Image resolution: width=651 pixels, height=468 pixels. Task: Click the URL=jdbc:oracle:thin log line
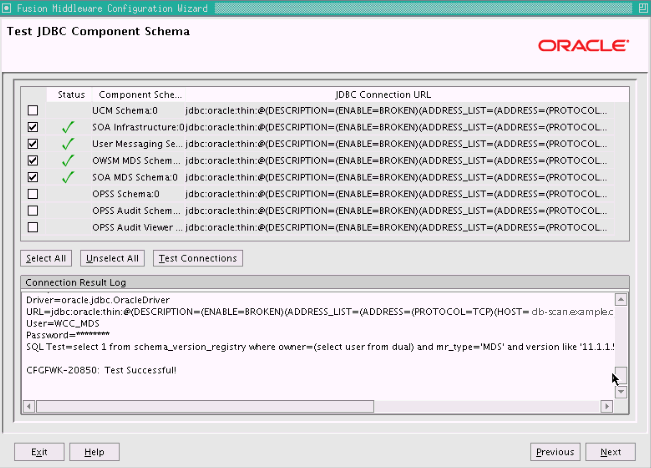(320, 311)
